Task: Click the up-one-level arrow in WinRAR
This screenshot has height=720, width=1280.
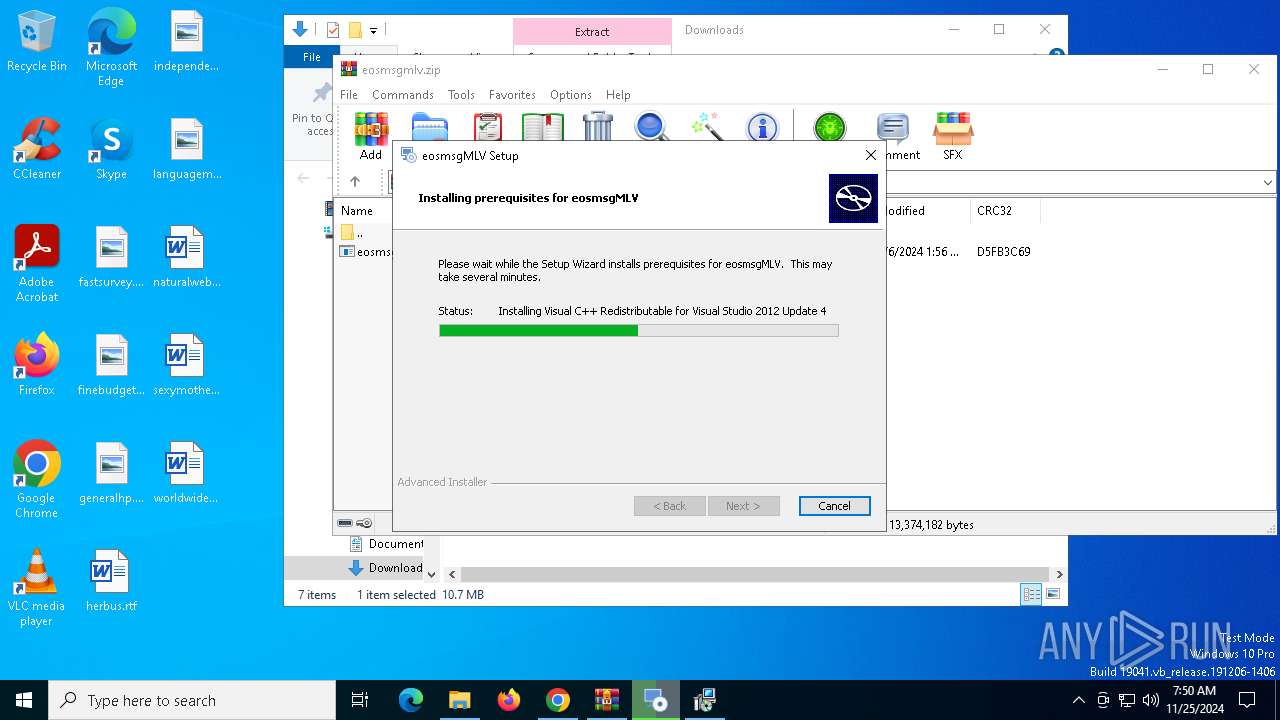Action: [354, 182]
